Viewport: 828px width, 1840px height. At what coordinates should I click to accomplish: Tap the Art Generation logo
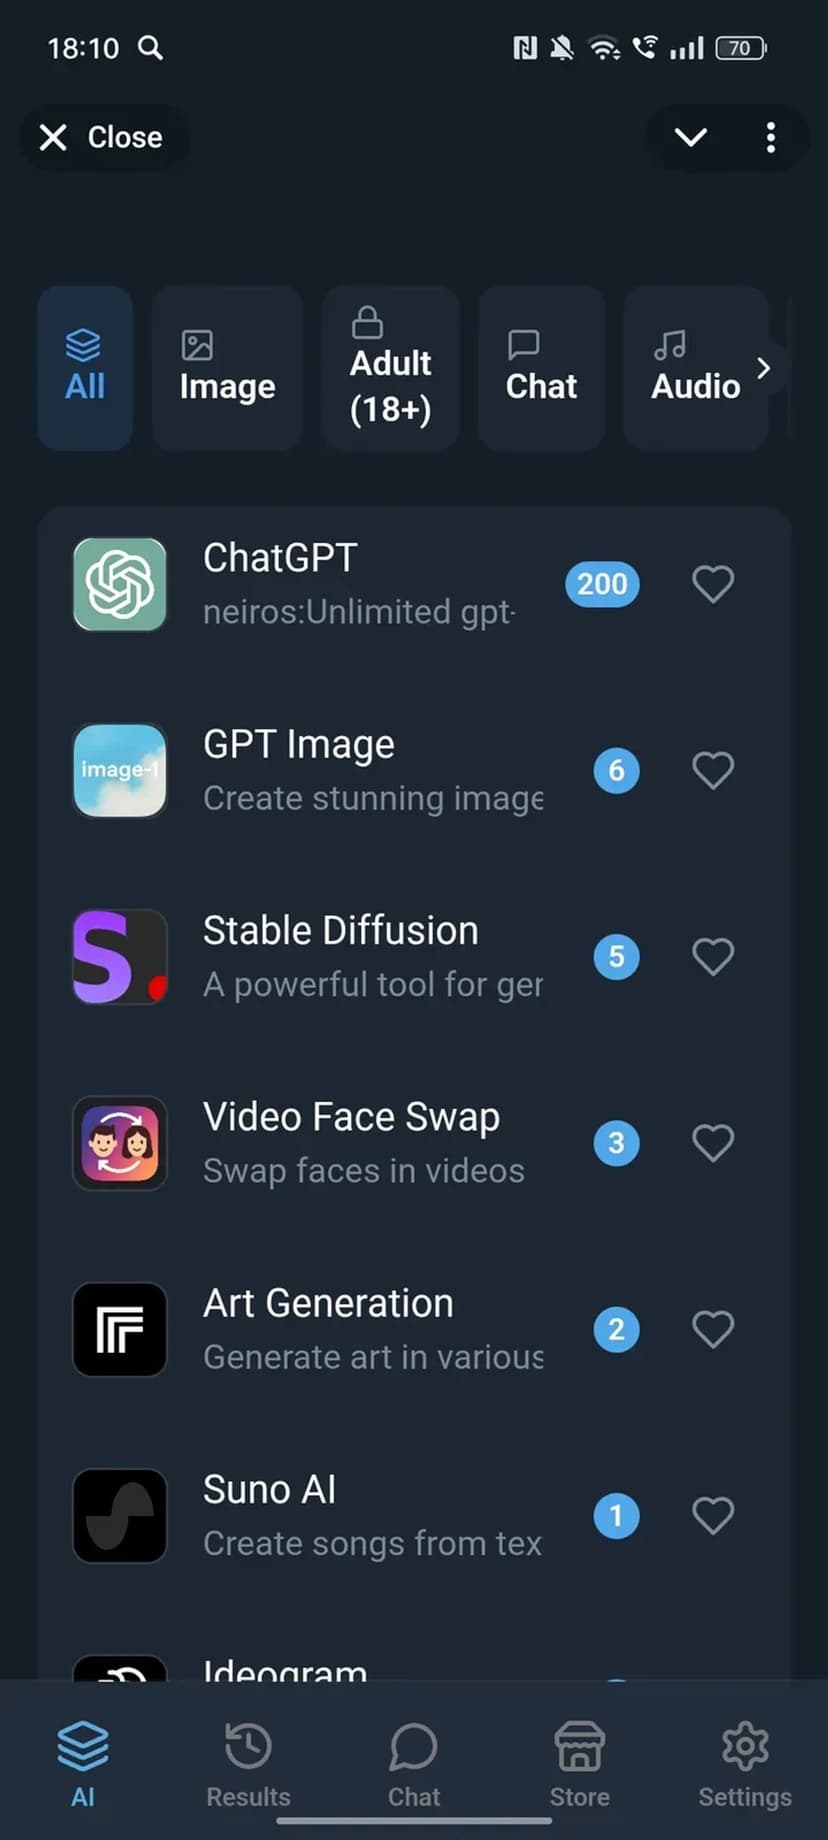120,1329
